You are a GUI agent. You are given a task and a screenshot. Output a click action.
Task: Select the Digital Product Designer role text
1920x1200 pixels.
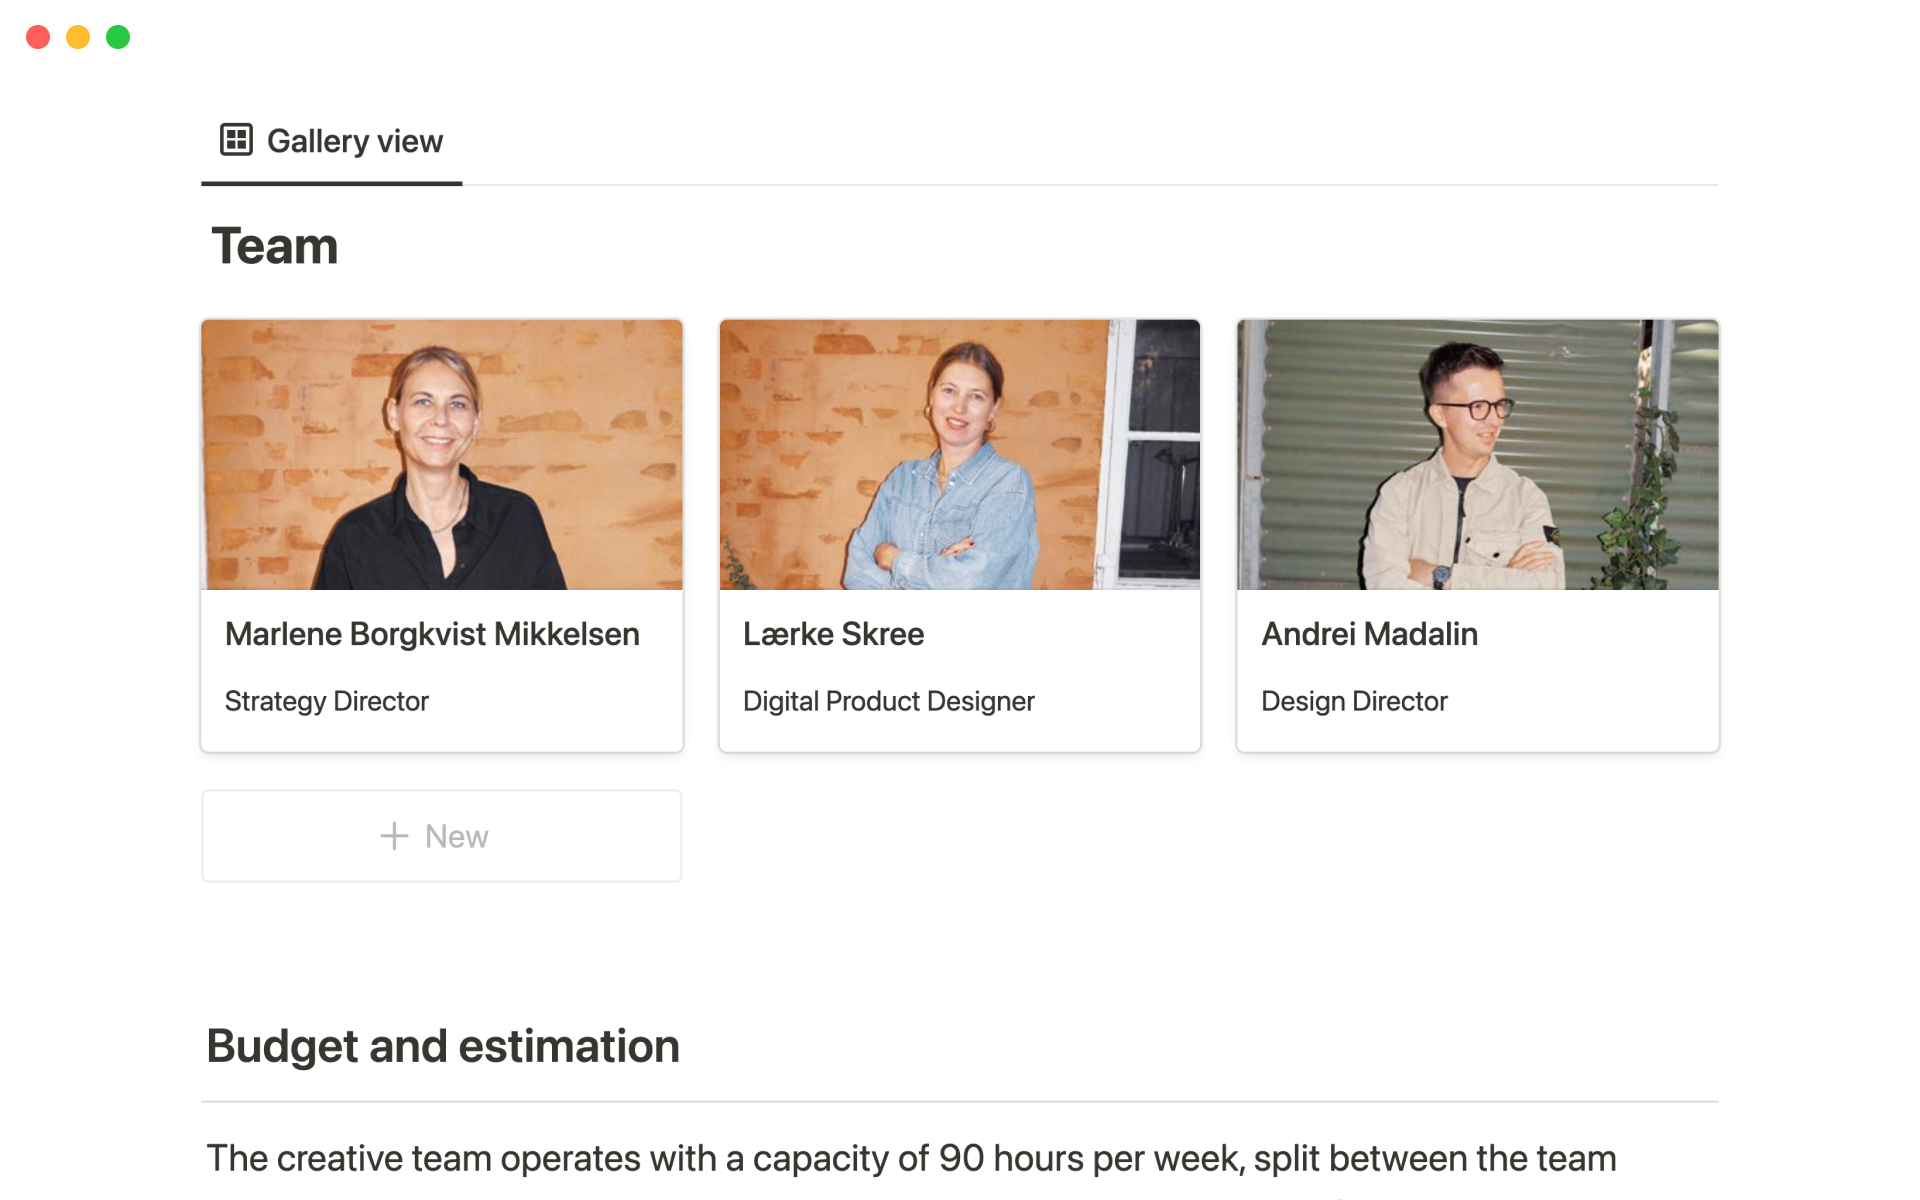[888, 701]
